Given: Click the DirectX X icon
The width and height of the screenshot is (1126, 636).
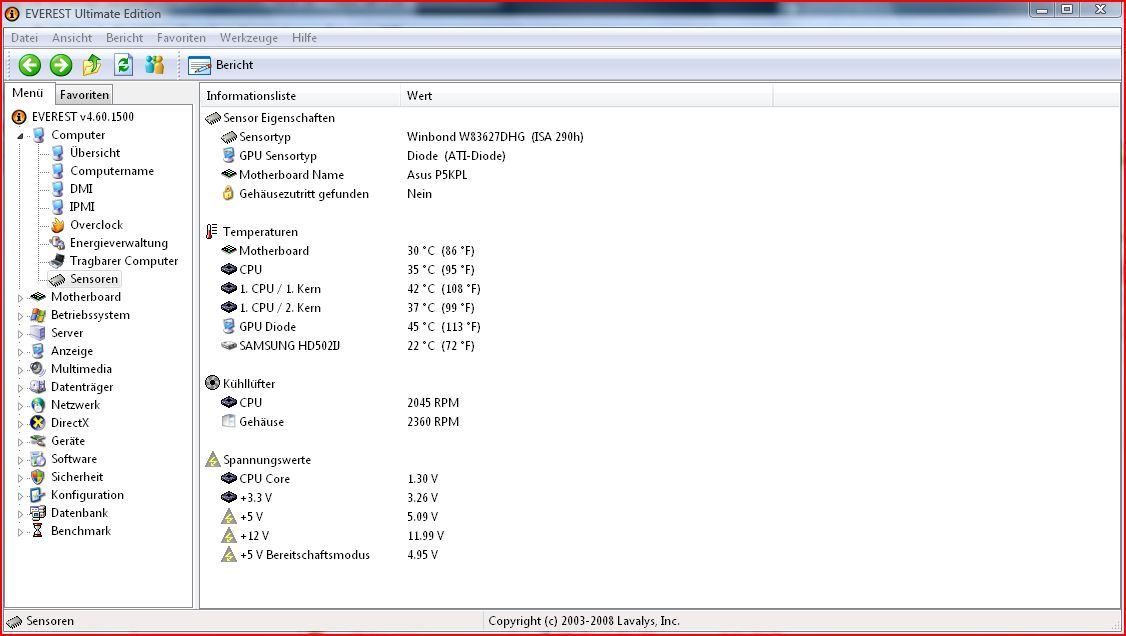Looking at the screenshot, I should coord(38,423).
